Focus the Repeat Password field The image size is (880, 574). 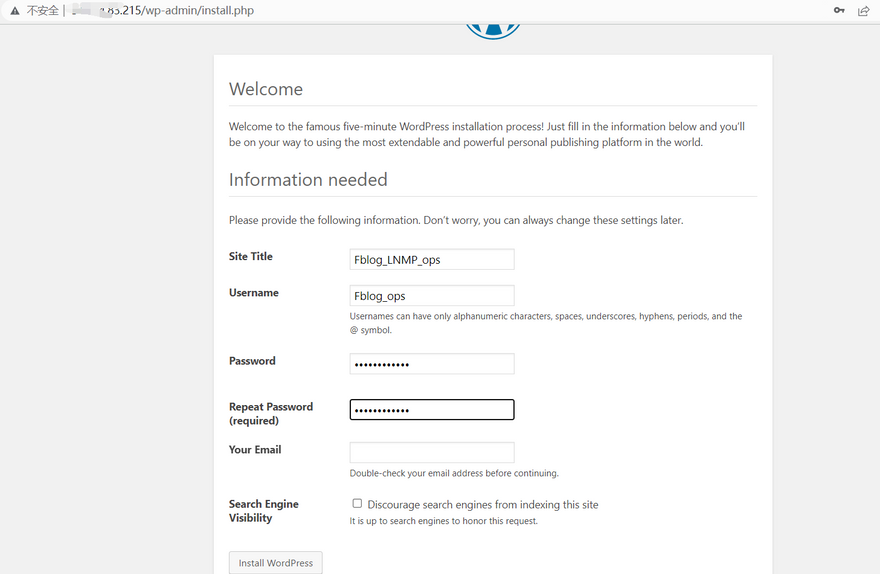pos(432,410)
